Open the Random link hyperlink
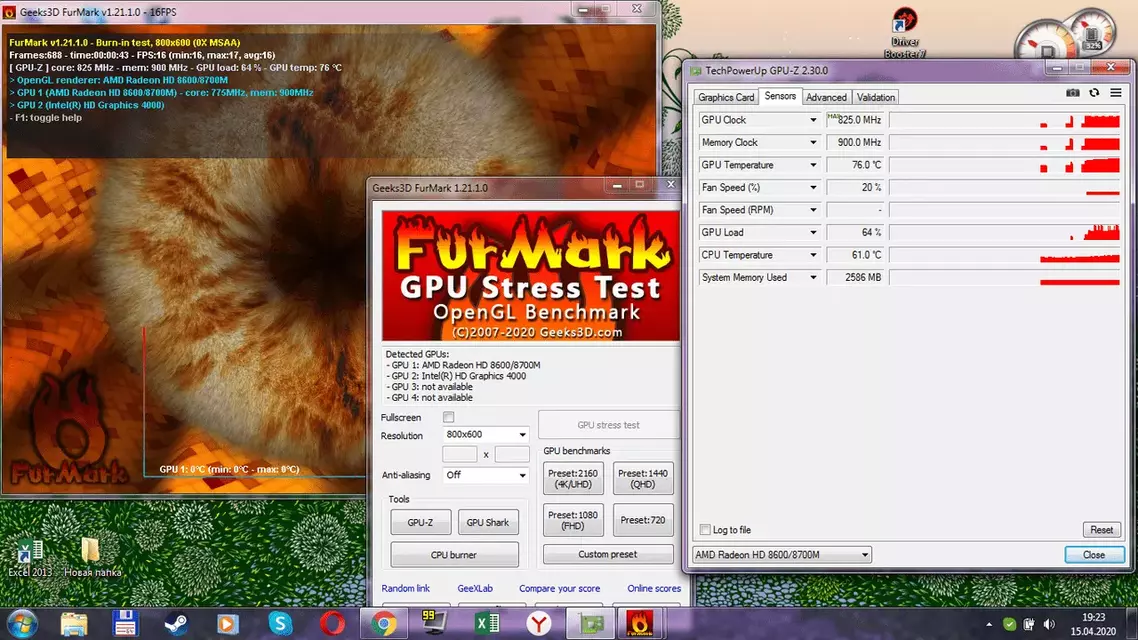Image resolution: width=1138 pixels, height=640 pixels. tap(405, 588)
